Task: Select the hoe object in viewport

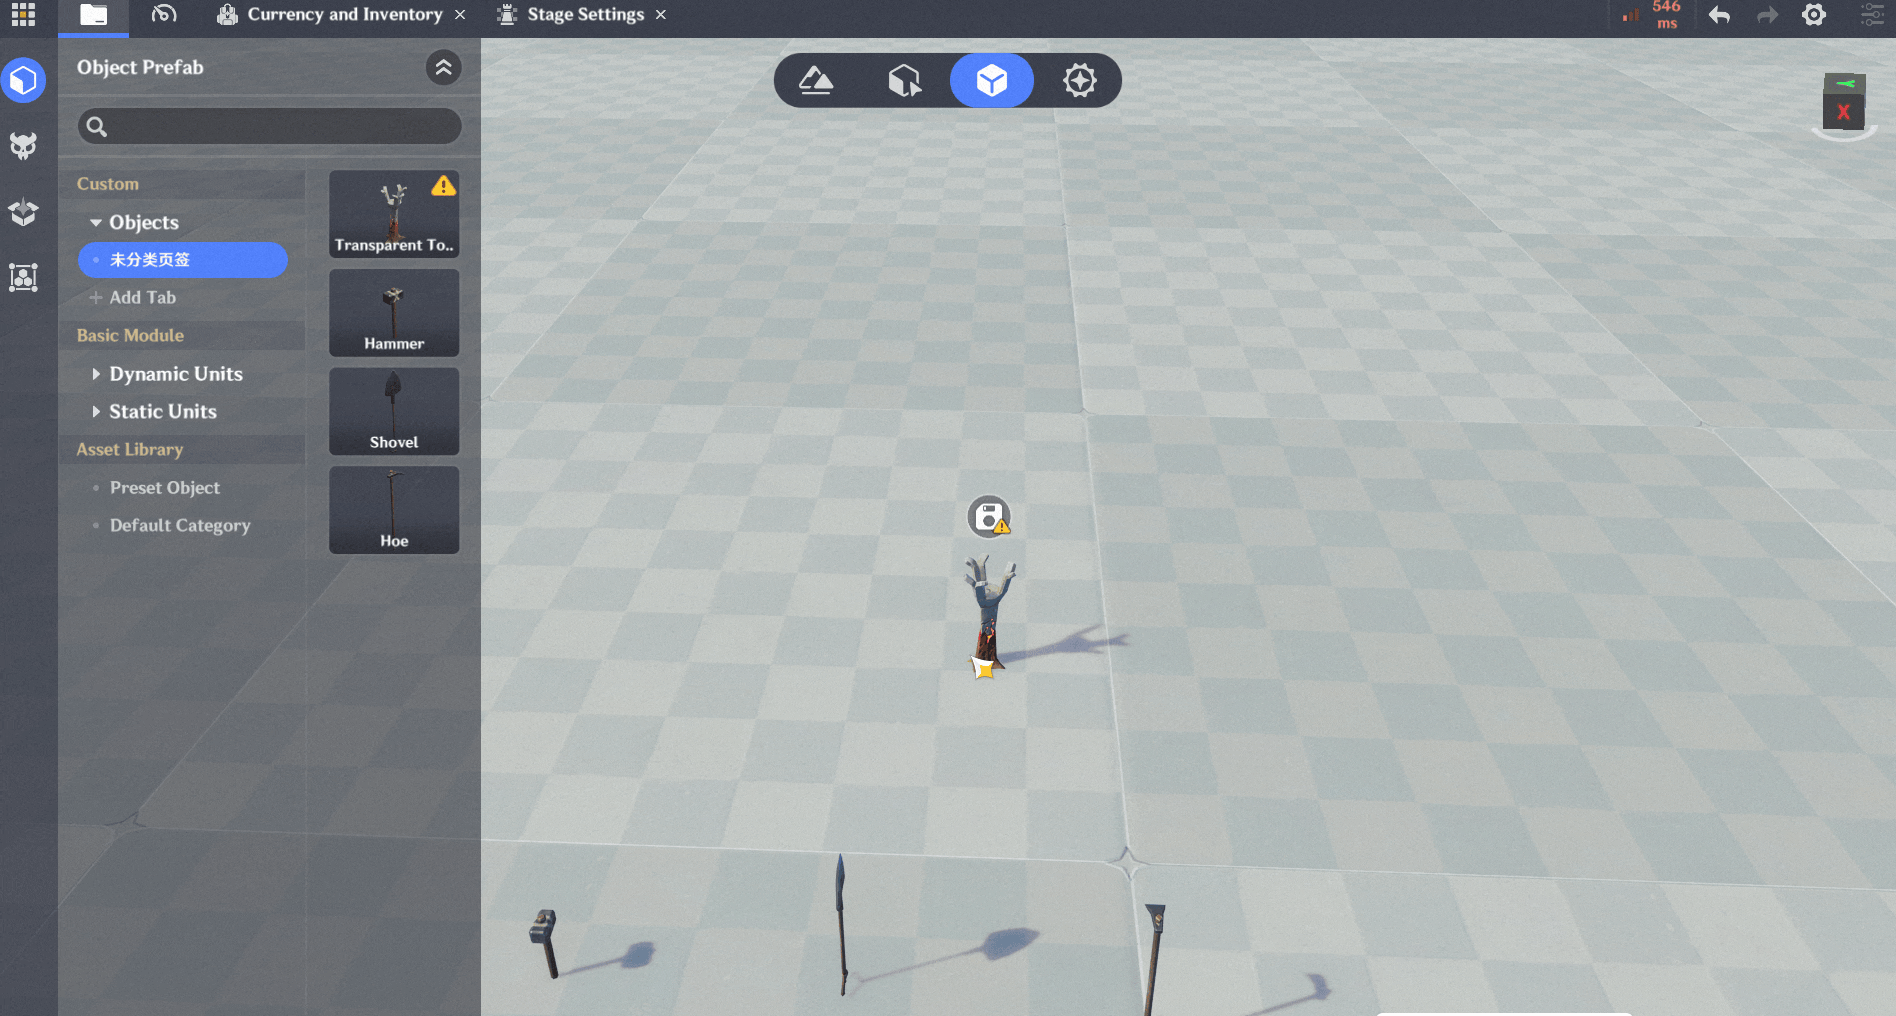Action: pos(1153,960)
